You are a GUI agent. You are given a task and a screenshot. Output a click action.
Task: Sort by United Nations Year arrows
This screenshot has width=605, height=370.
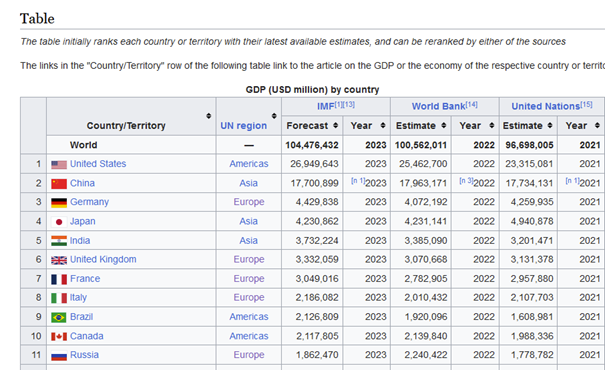click(597, 125)
